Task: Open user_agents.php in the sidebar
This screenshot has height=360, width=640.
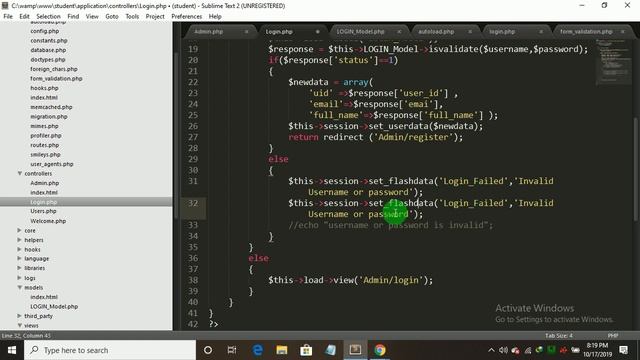Action: pyautogui.click(x=52, y=164)
